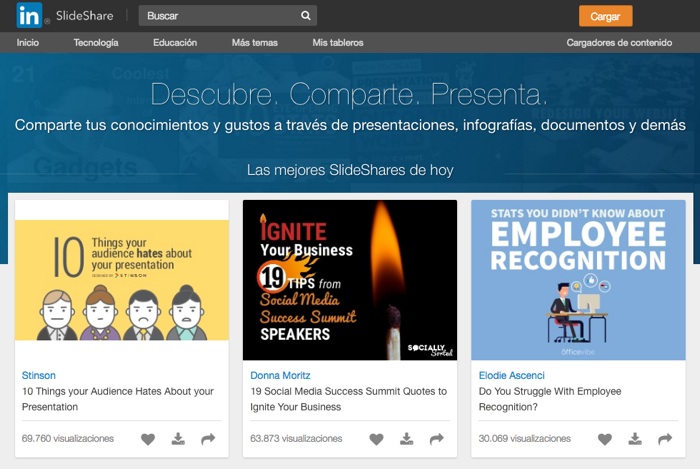Viewport: 700px width, 469px height.
Task: Share the Elodie Ascenci presentation
Action: click(x=665, y=439)
